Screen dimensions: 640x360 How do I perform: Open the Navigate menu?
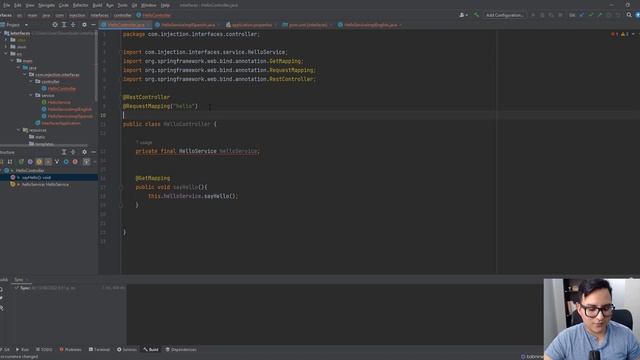tap(46, 5)
